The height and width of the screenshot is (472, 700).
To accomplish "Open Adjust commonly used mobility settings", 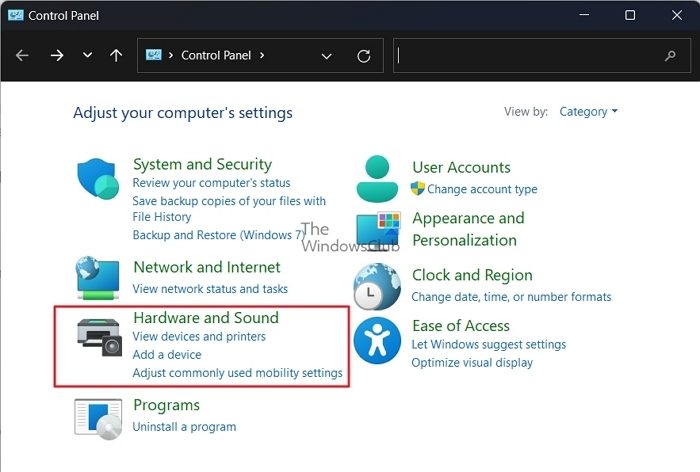I will [238, 373].
